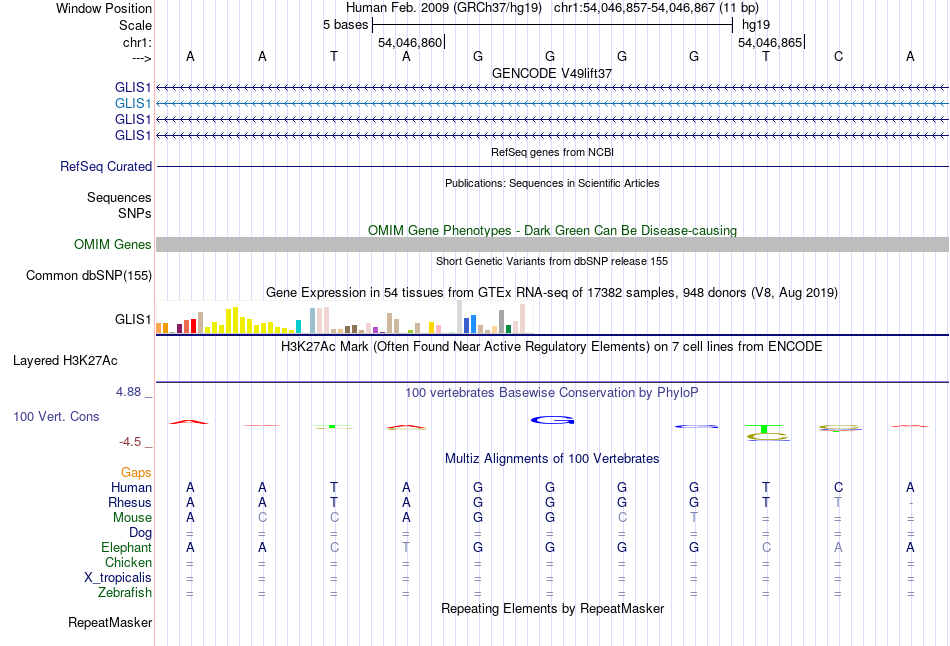Click the '5 bases' scale text
Screen dimensions: 950x646
click(x=345, y=25)
